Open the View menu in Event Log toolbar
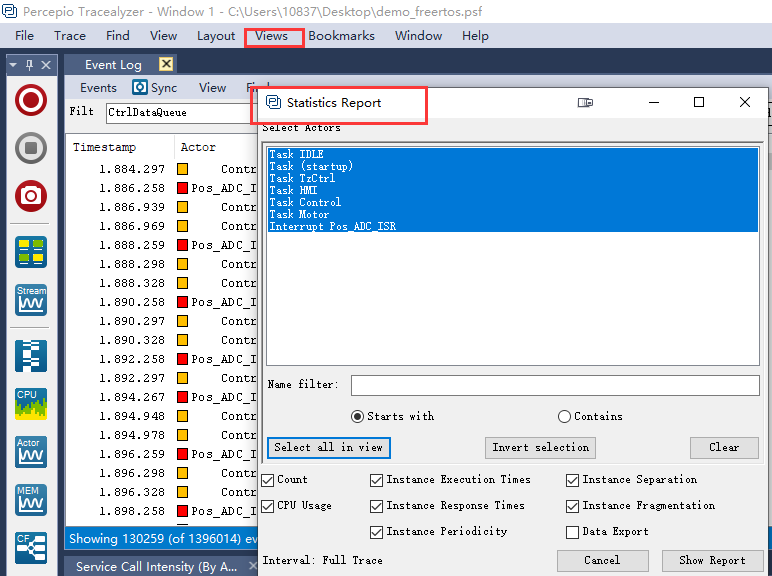This screenshot has width=772, height=576. click(212, 88)
